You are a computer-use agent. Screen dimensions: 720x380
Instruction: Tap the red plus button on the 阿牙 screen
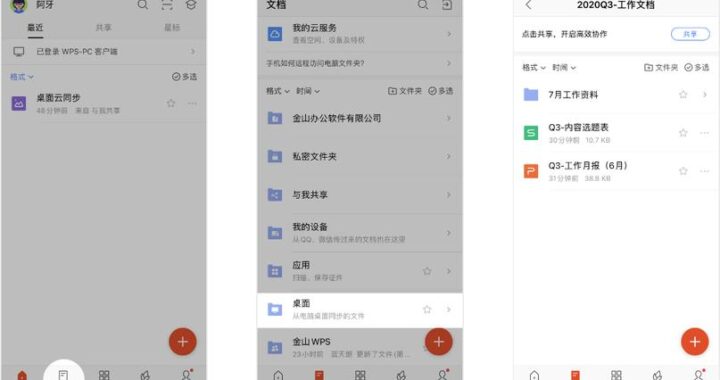click(x=183, y=341)
